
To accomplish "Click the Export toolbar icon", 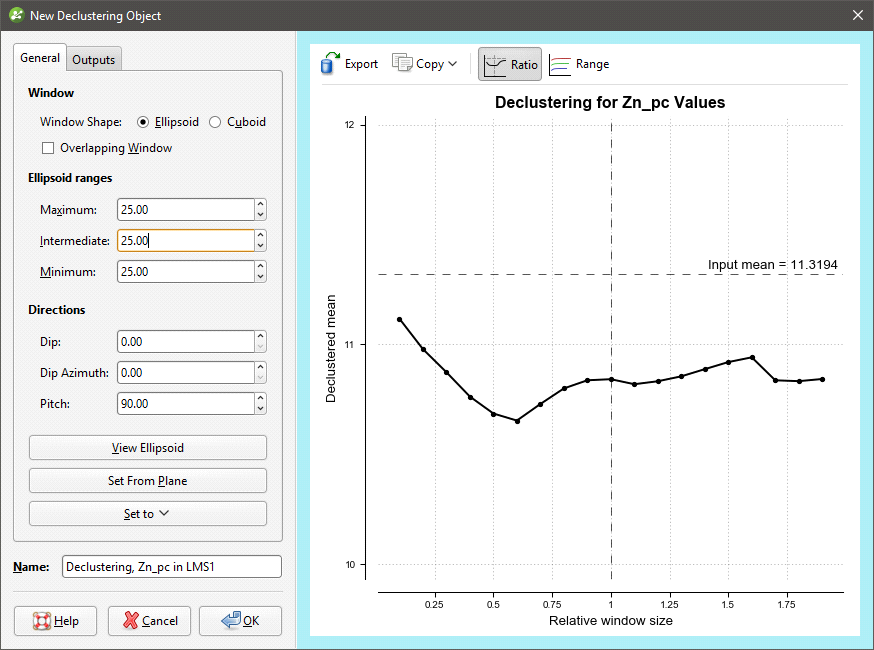I will click(331, 64).
